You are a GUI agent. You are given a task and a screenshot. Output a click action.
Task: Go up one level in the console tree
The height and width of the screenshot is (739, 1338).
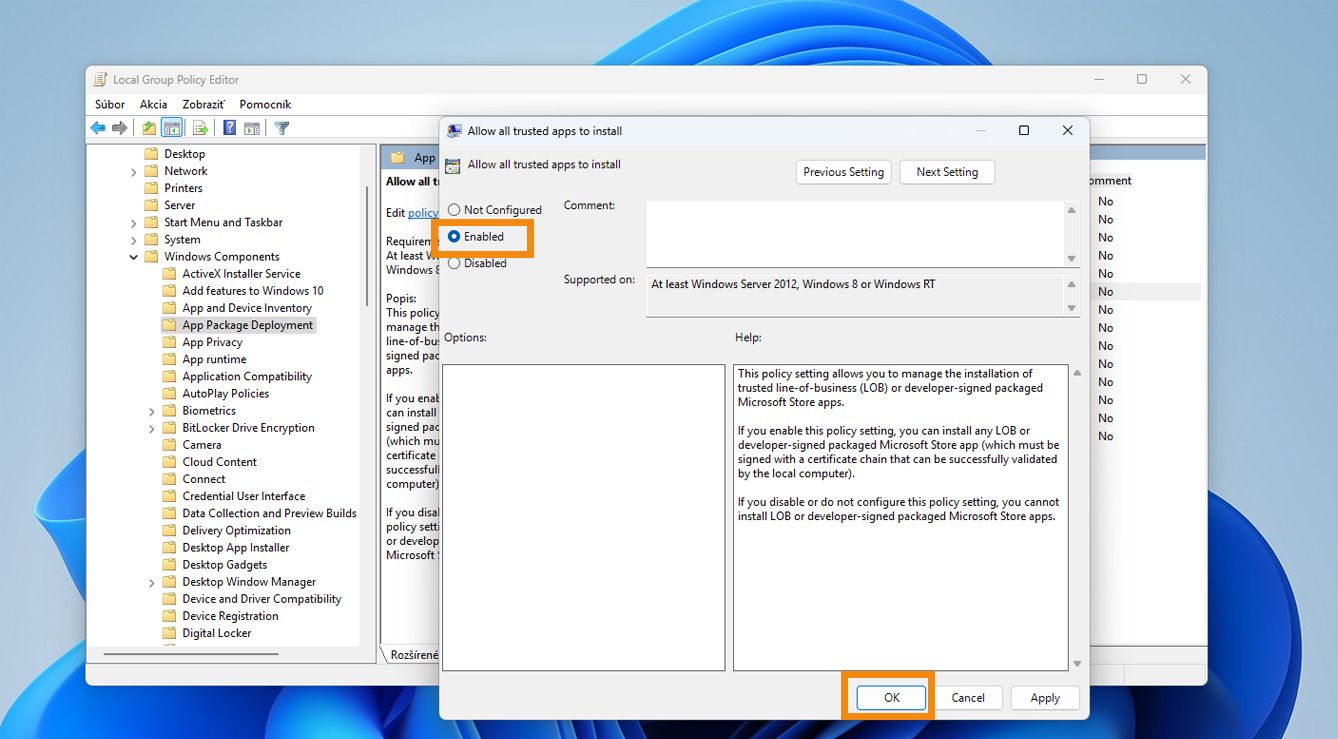[149, 128]
